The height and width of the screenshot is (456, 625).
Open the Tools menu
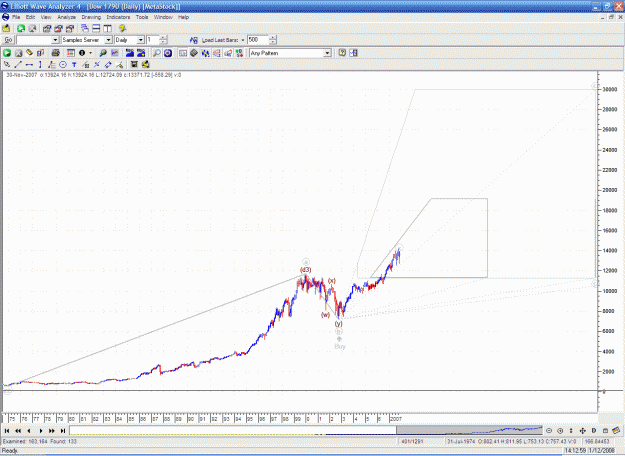click(142, 17)
